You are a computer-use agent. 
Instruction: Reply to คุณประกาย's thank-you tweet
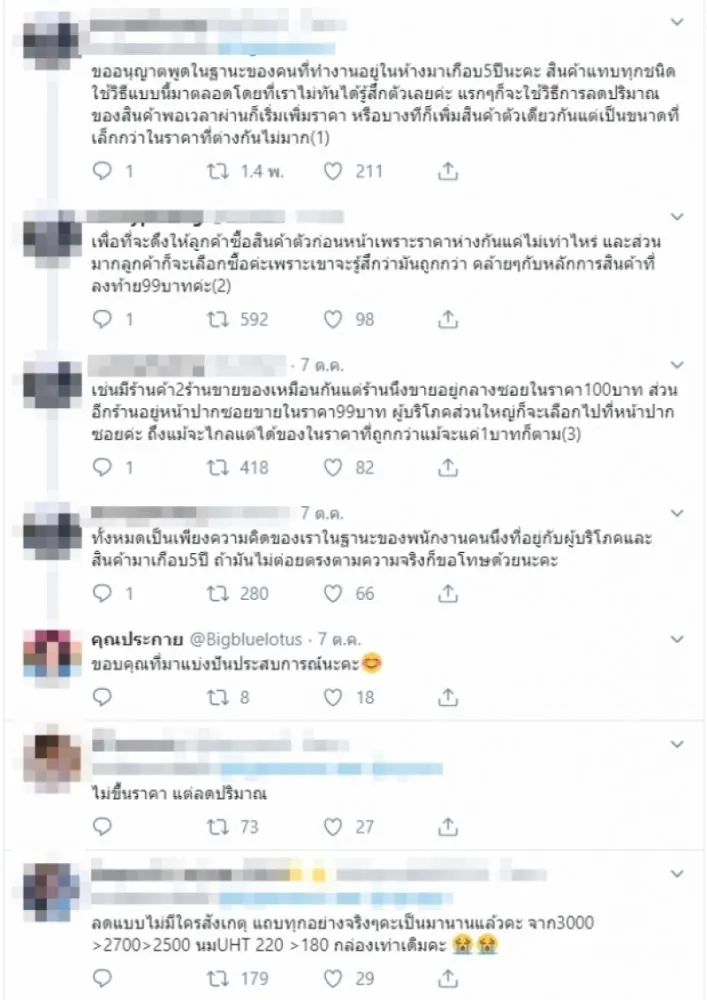[x=102, y=697]
